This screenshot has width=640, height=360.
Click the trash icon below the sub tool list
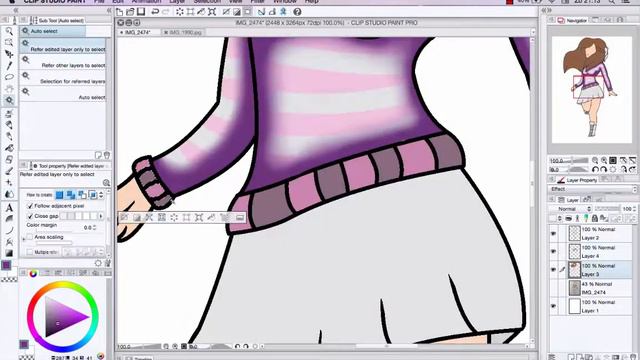(107, 155)
